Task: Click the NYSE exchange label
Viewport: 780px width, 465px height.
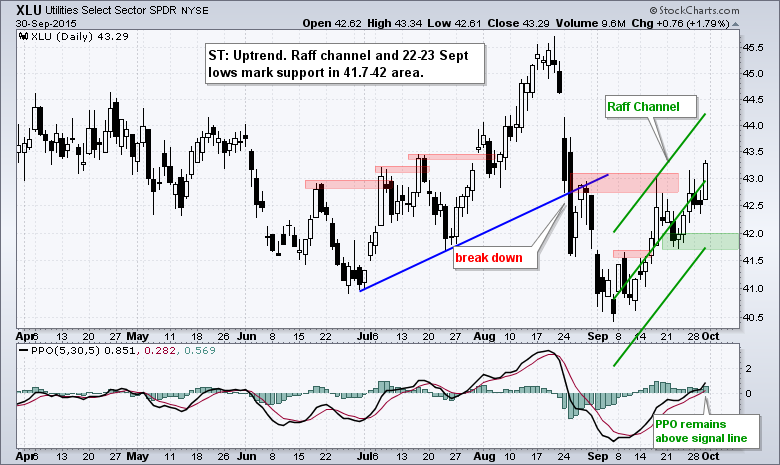Action: pyautogui.click(x=195, y=10)
